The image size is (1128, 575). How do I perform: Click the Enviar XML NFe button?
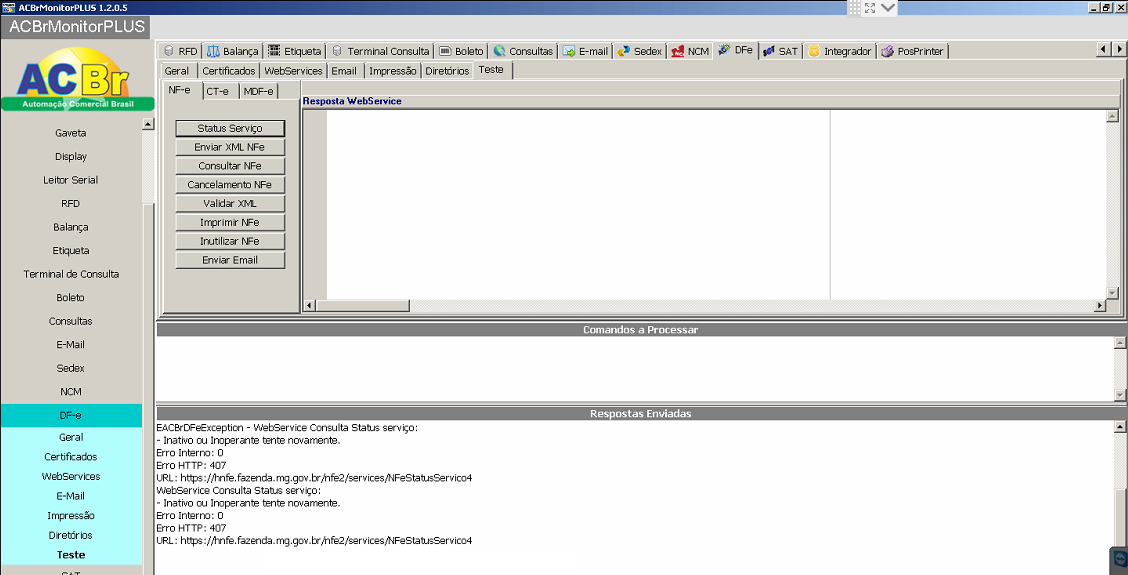[230, 147]
